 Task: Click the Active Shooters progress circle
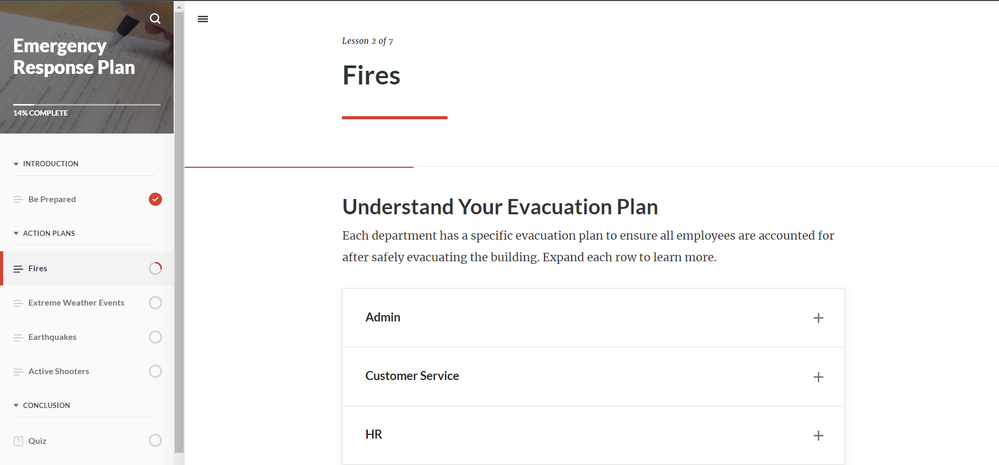pyautogui.click(x=155, y=372)
